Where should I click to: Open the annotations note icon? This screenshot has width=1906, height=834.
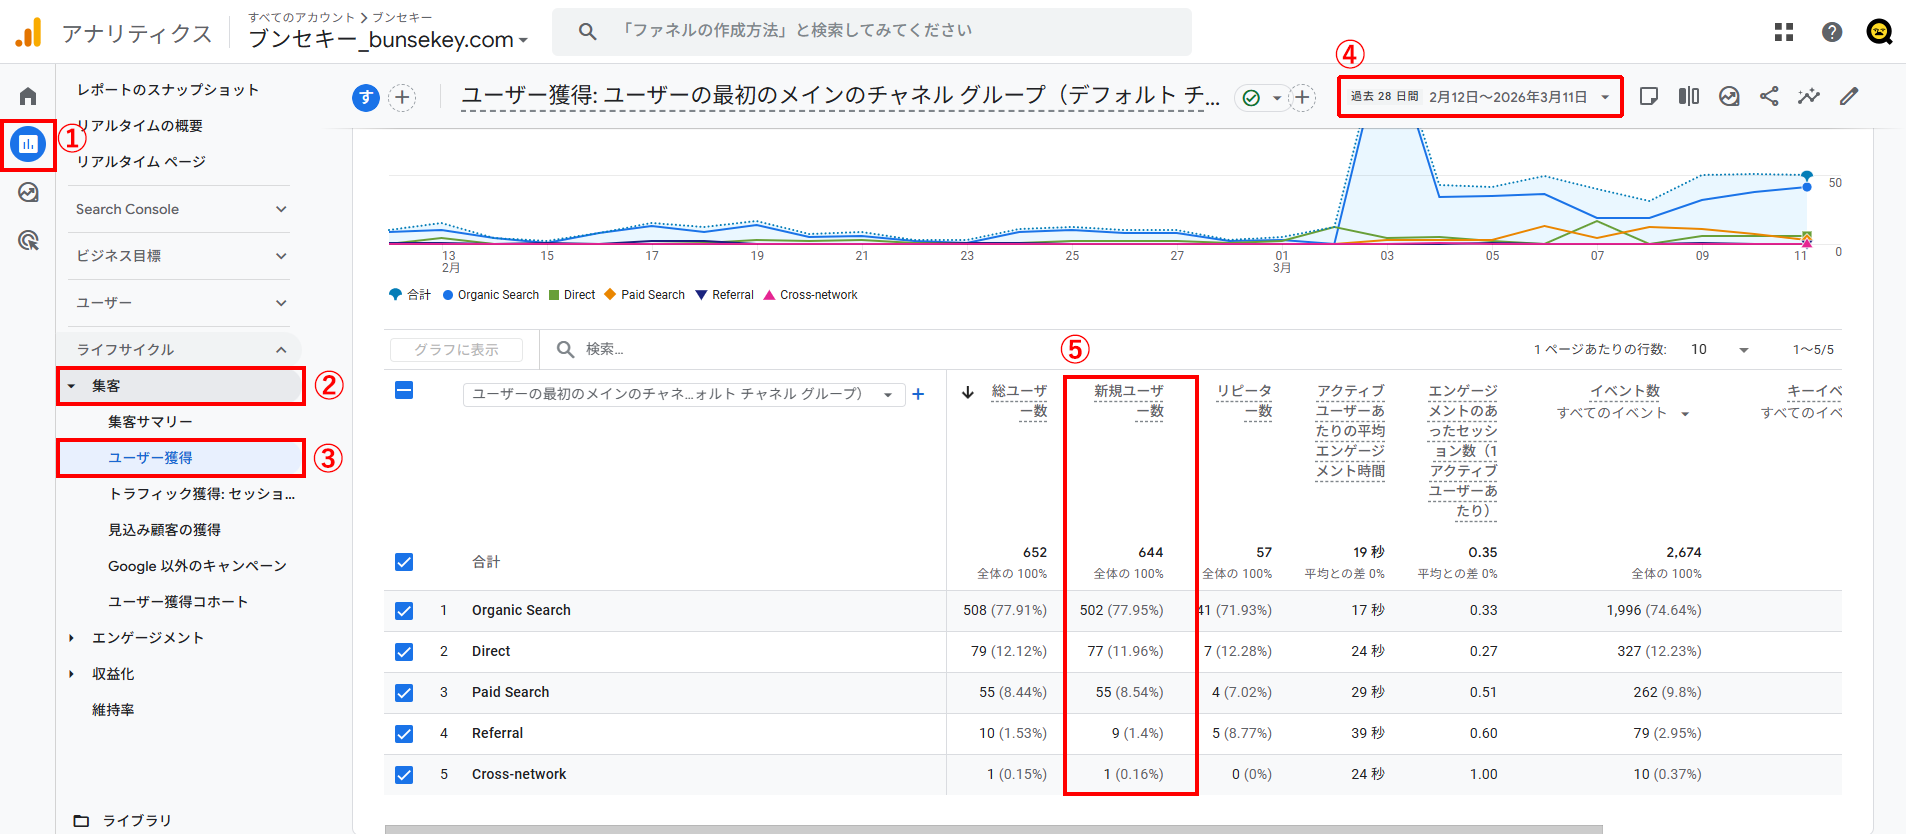point(1649,96)
